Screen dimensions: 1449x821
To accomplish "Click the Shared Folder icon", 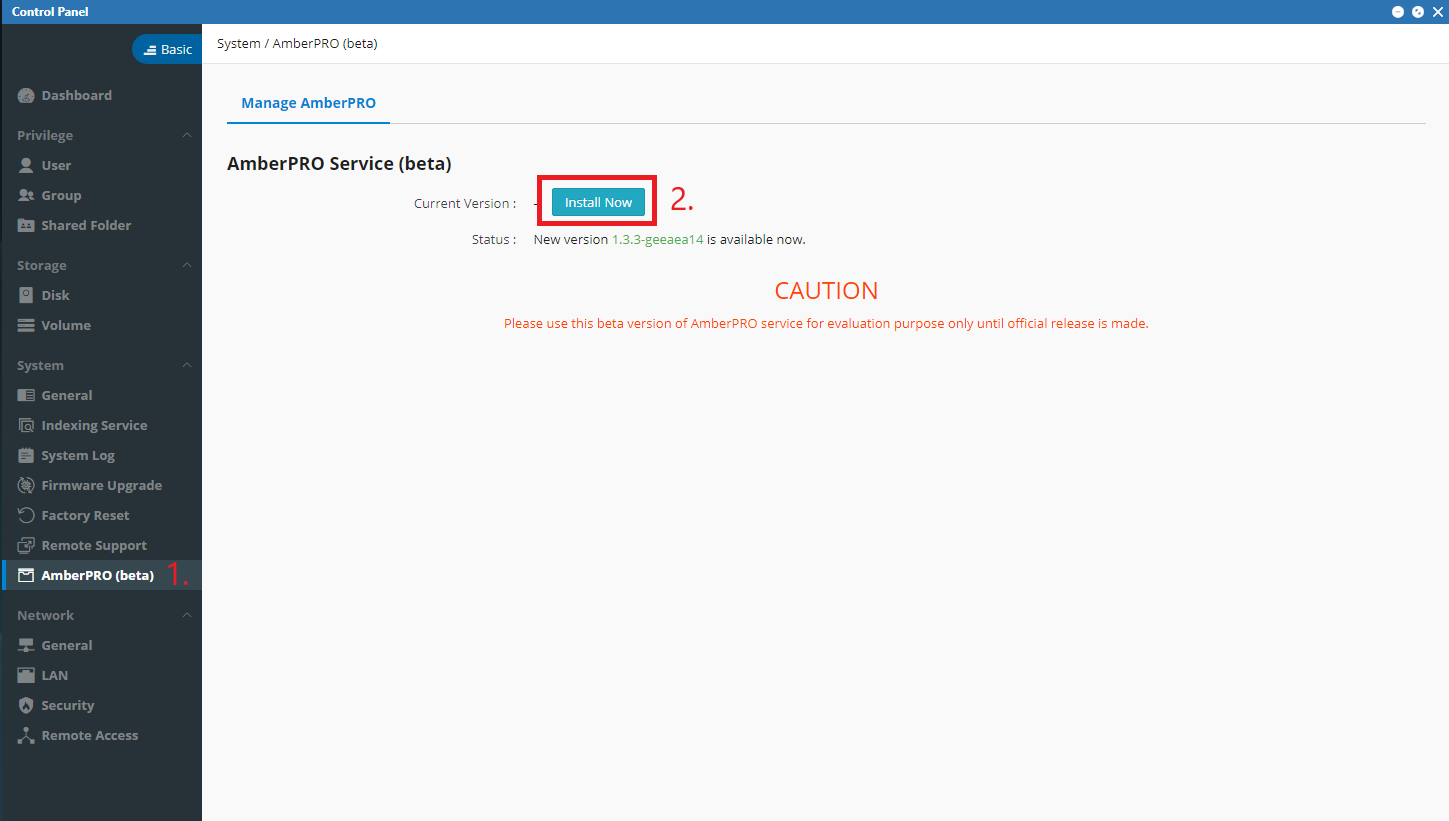I will (x=26, y=226).
